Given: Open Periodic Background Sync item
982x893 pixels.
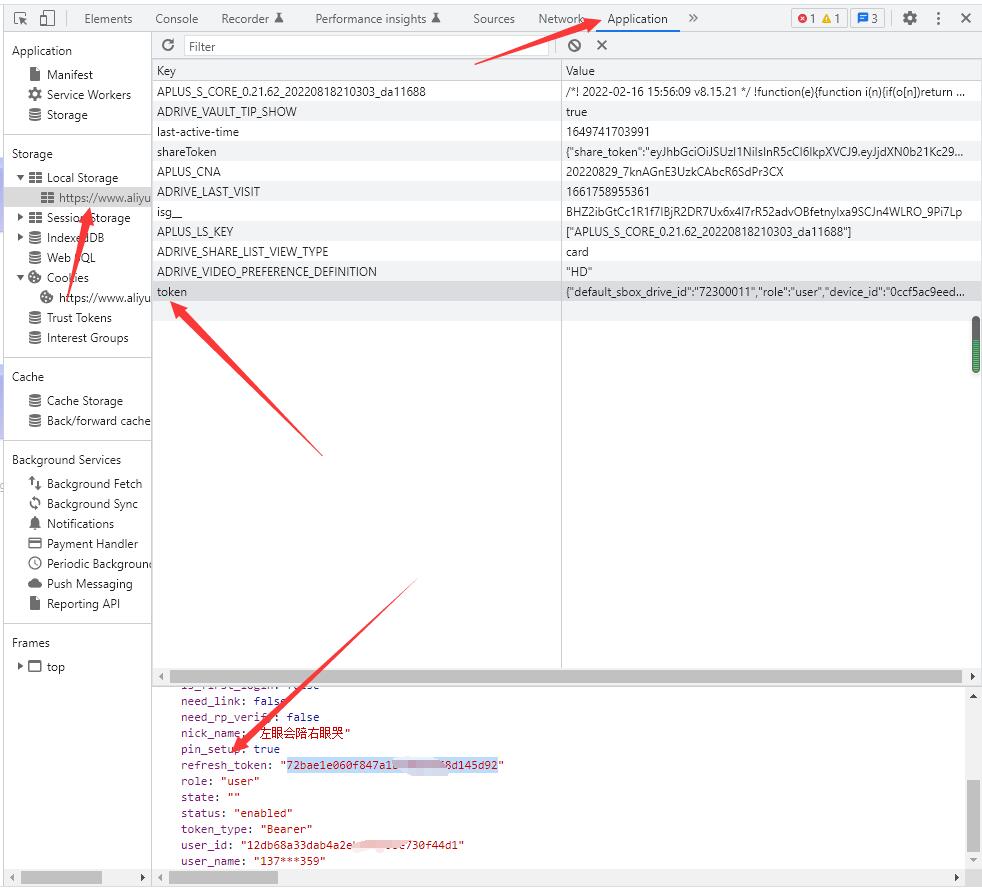Looking at the screenshot, I should click(x=98, y=564).
